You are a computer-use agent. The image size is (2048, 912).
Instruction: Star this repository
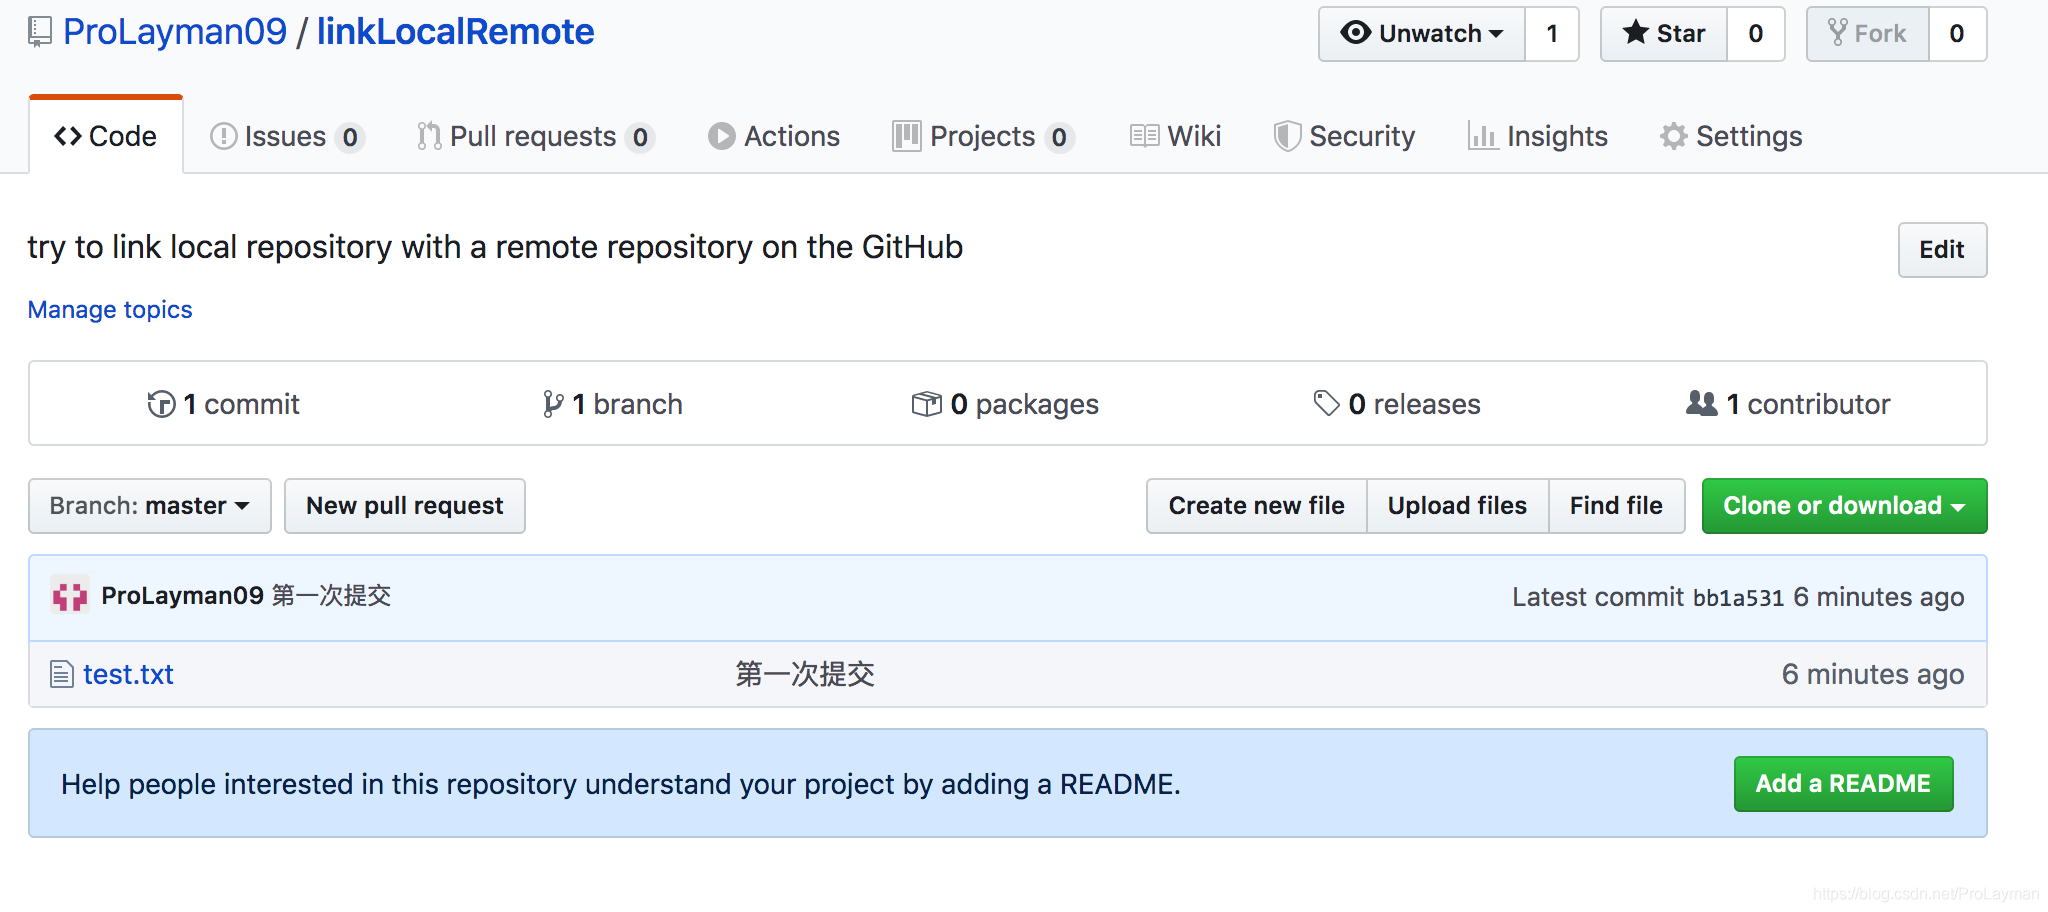click(1664, 34)
